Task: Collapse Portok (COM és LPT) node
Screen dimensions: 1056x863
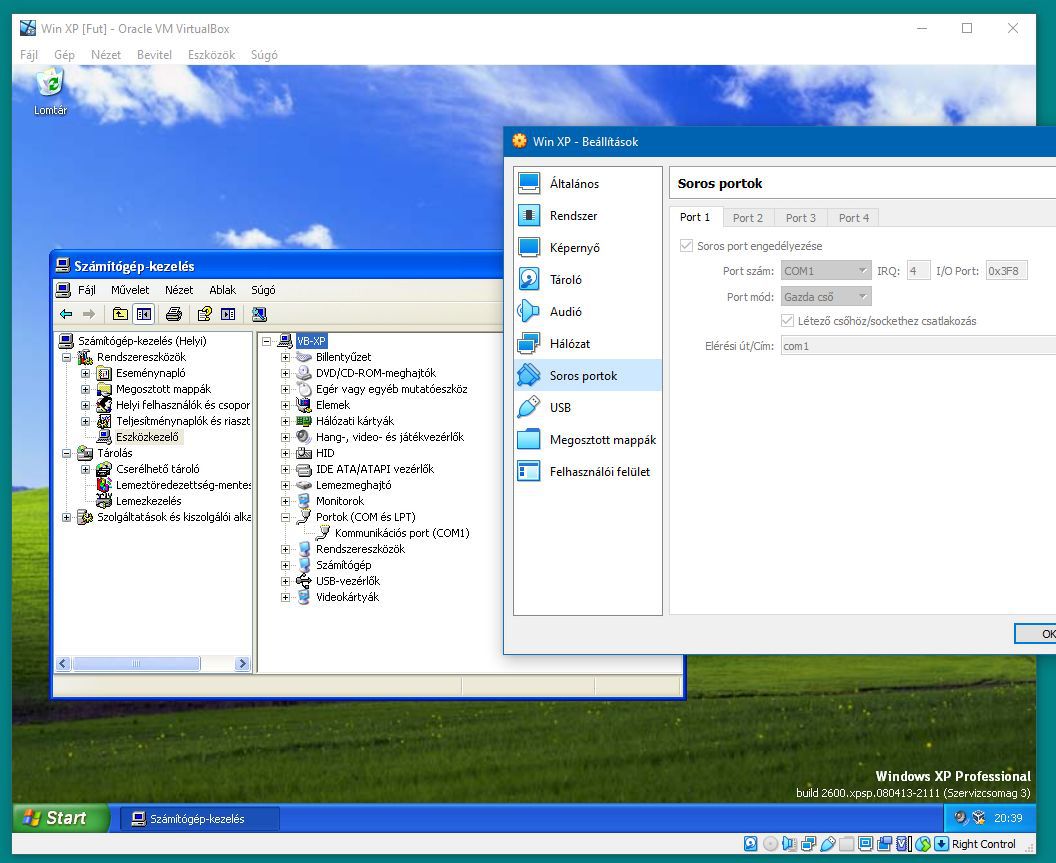Action: pos(286,517)
